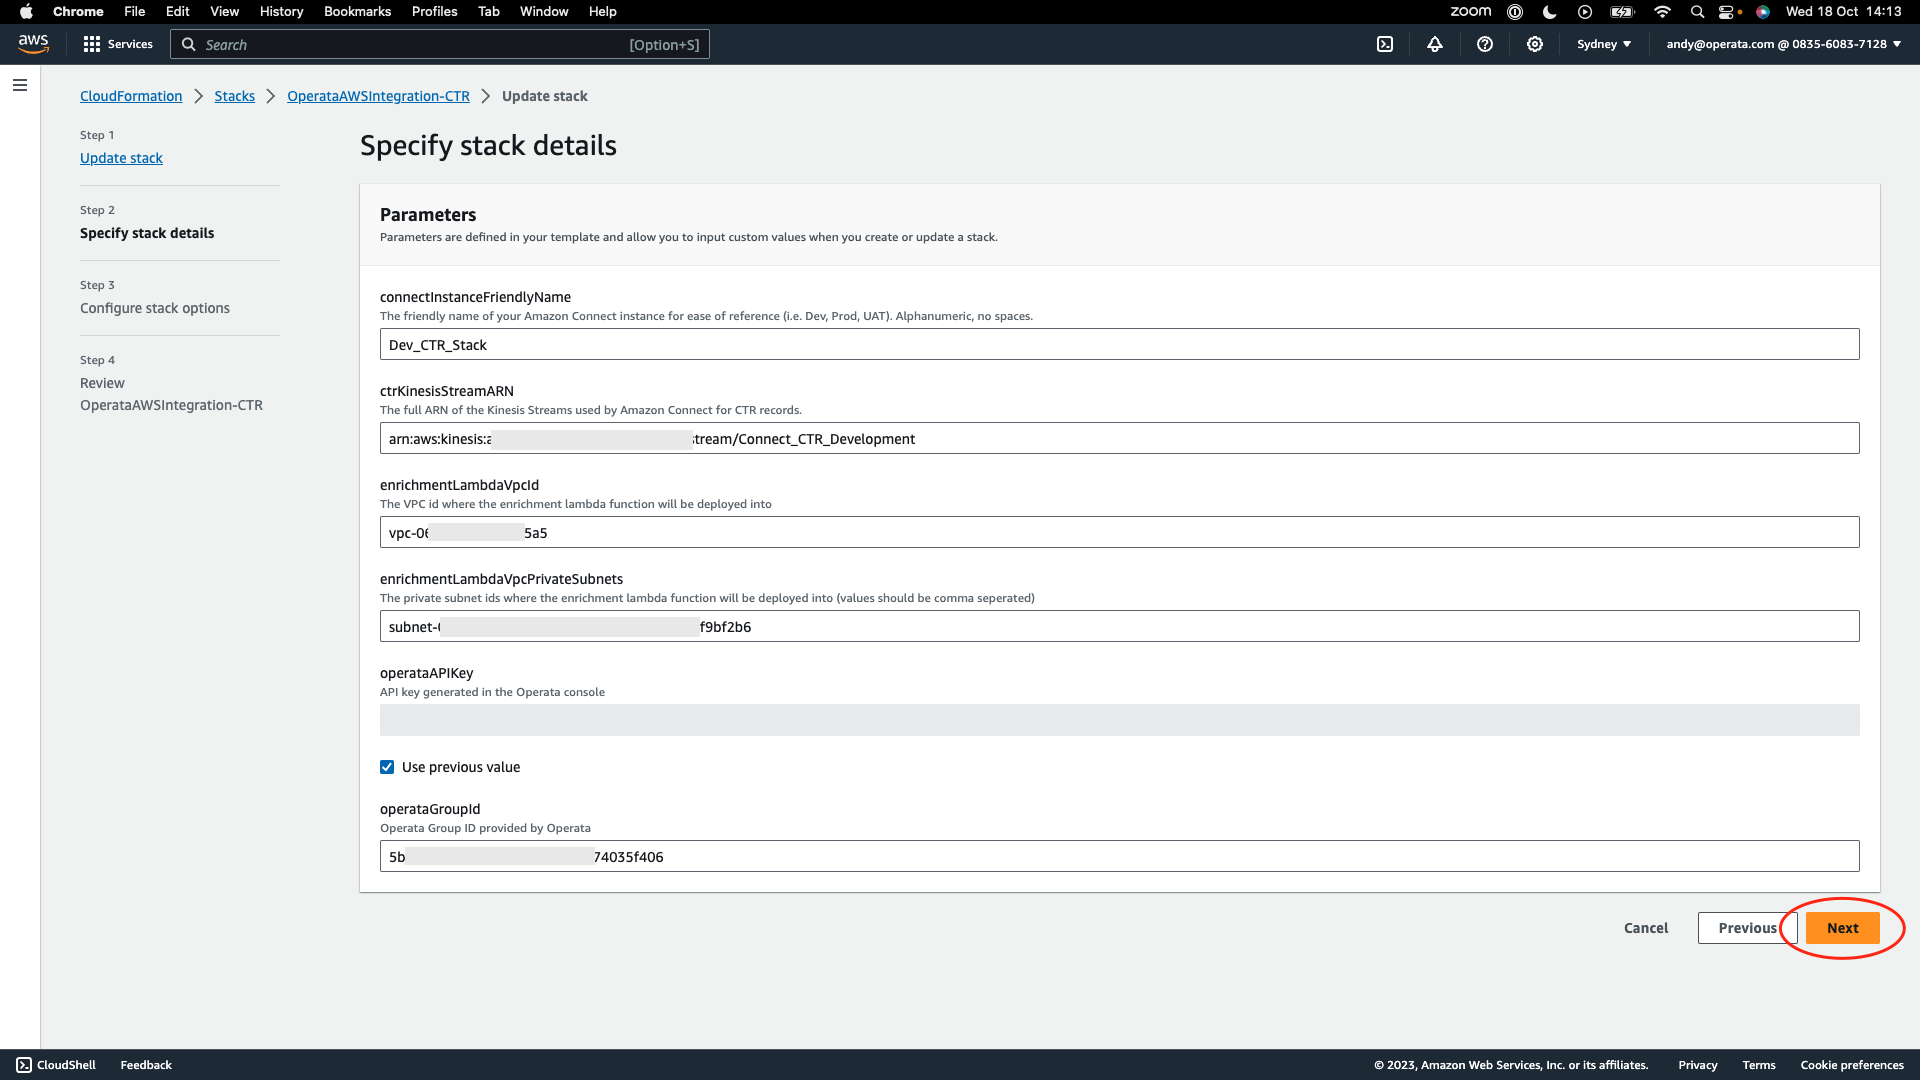The height and width of the screenshot is (1080, 1920).
Task: Expand the andy@operata.com account dropdown
Action: tap(1783, 44)
